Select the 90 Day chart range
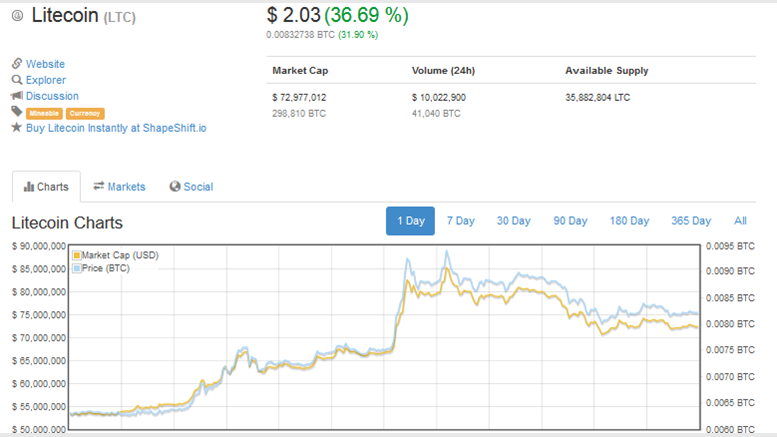Screen dimensions: 777x437 (x=570, y=221)
